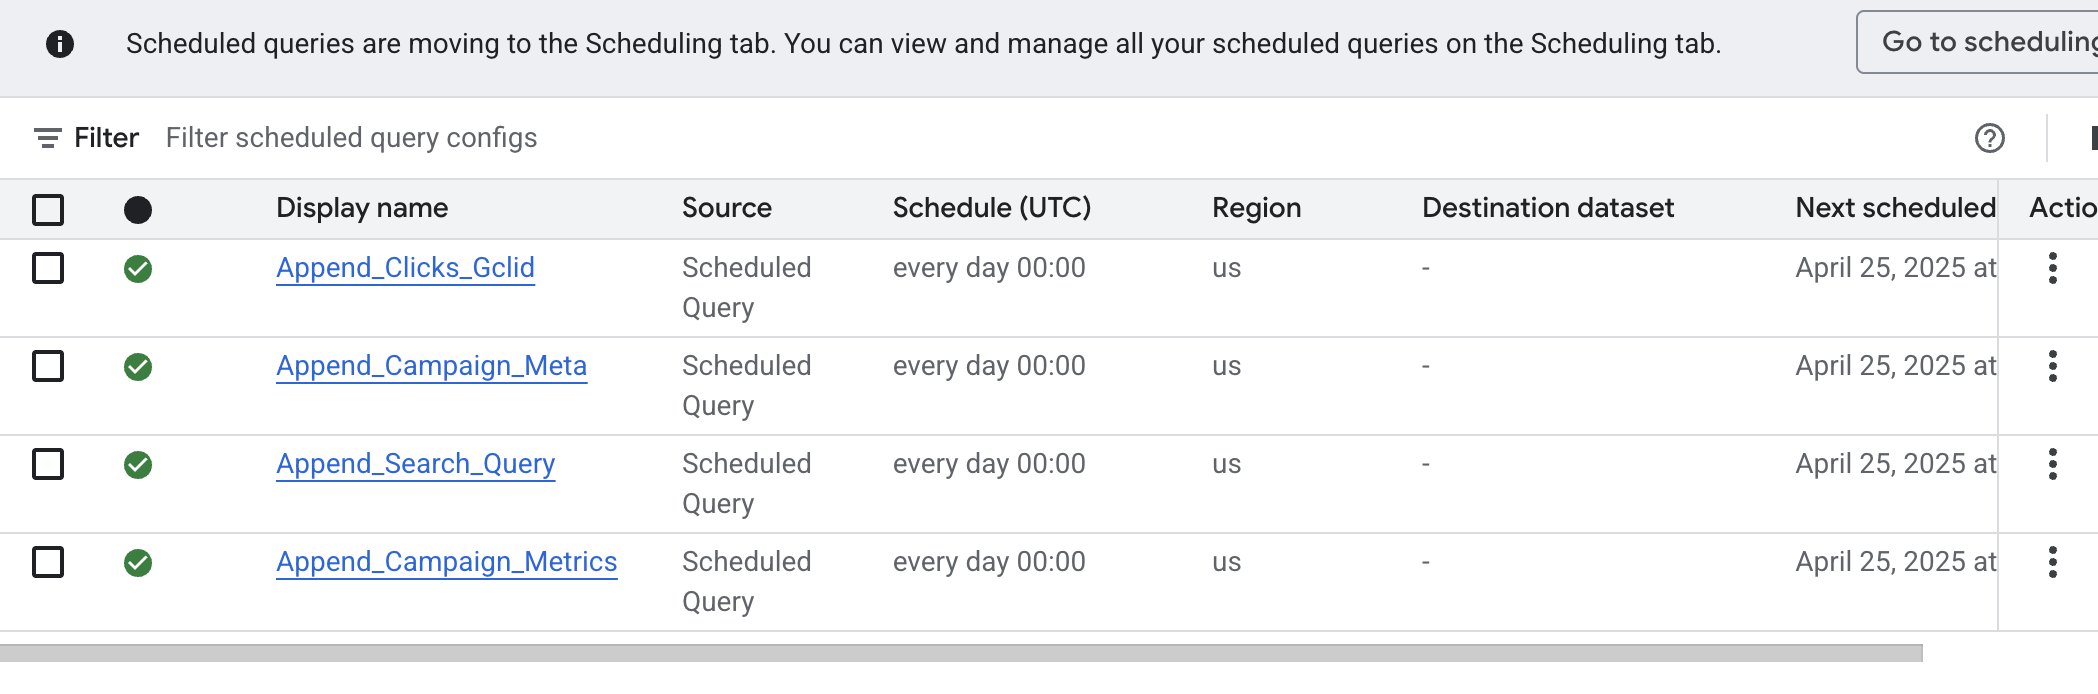This screenshot has height=694, width=2098.
Task: Open the help question mark icon
Action: coord(1989,138)
